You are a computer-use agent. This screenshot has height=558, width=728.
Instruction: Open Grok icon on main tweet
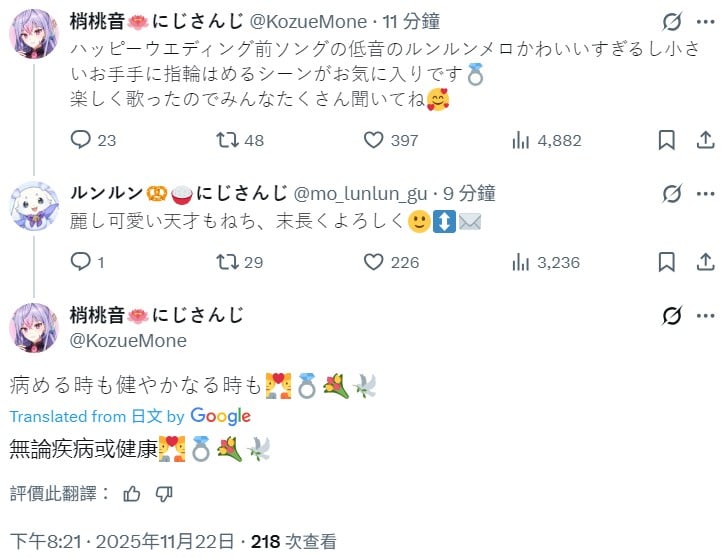click(673, 316)
